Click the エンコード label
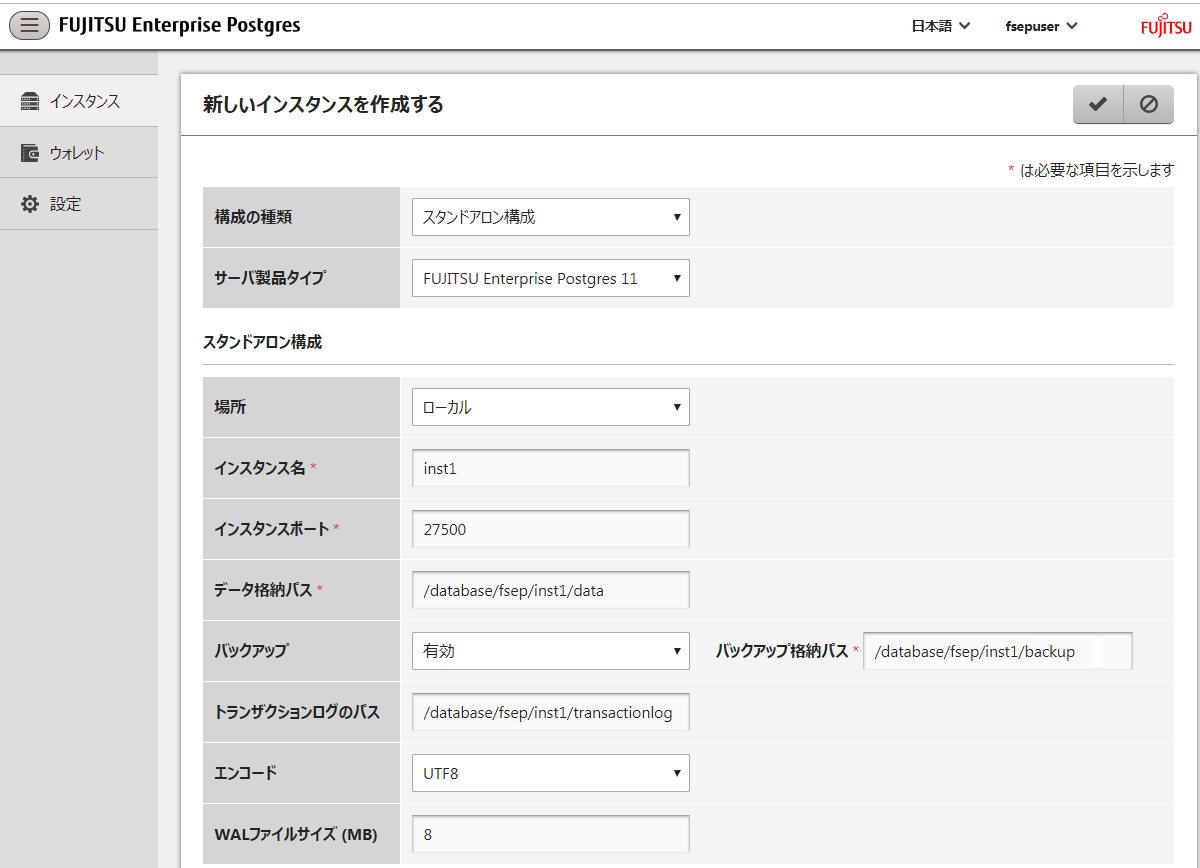1200x868 pixels. coord(246,773)
